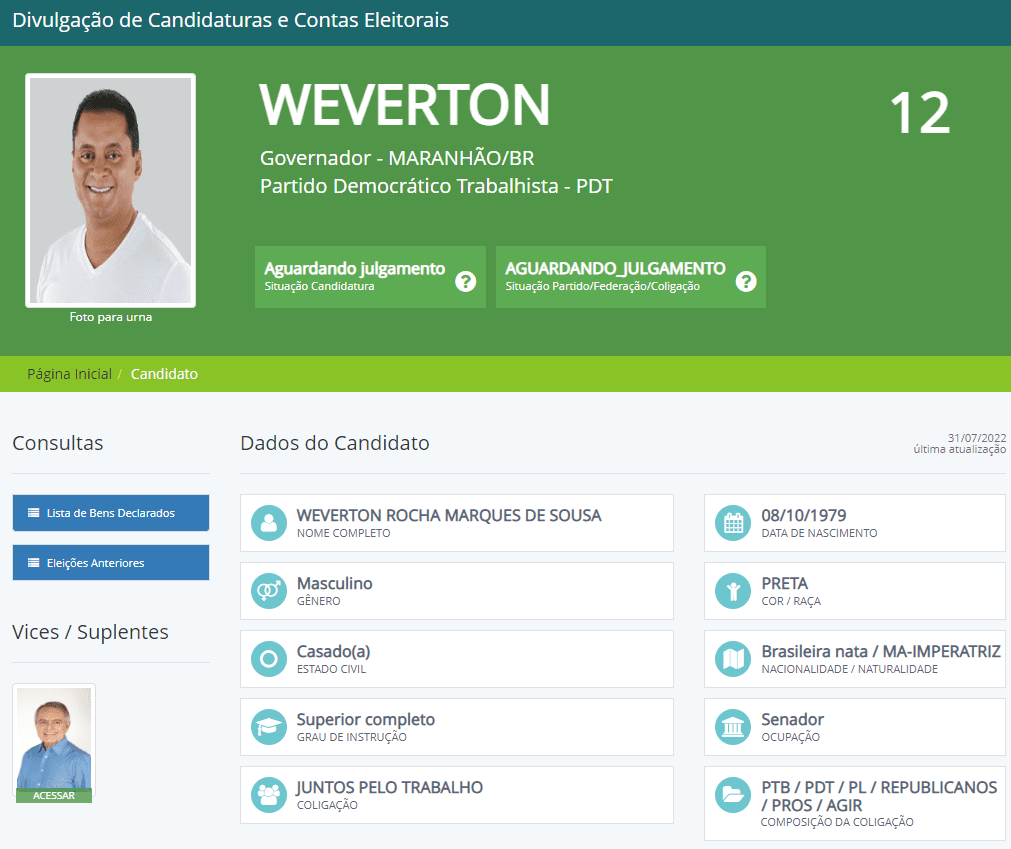
Task: Click the person icon beside Cor / Raça
Action: pos(733,591)
